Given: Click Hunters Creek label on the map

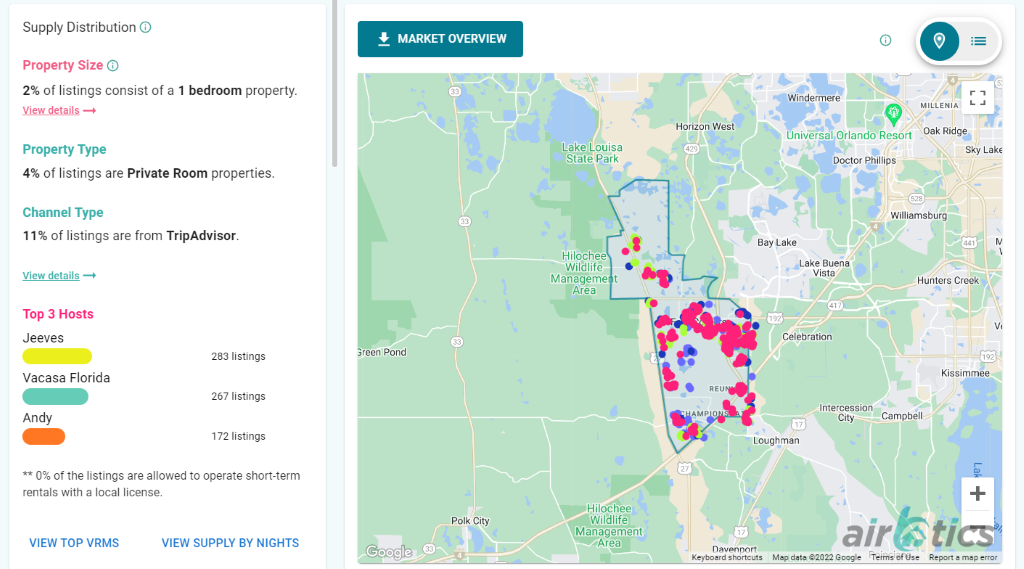Looking at the screenshot, I should pyautogui.click(x=948, y=280).
